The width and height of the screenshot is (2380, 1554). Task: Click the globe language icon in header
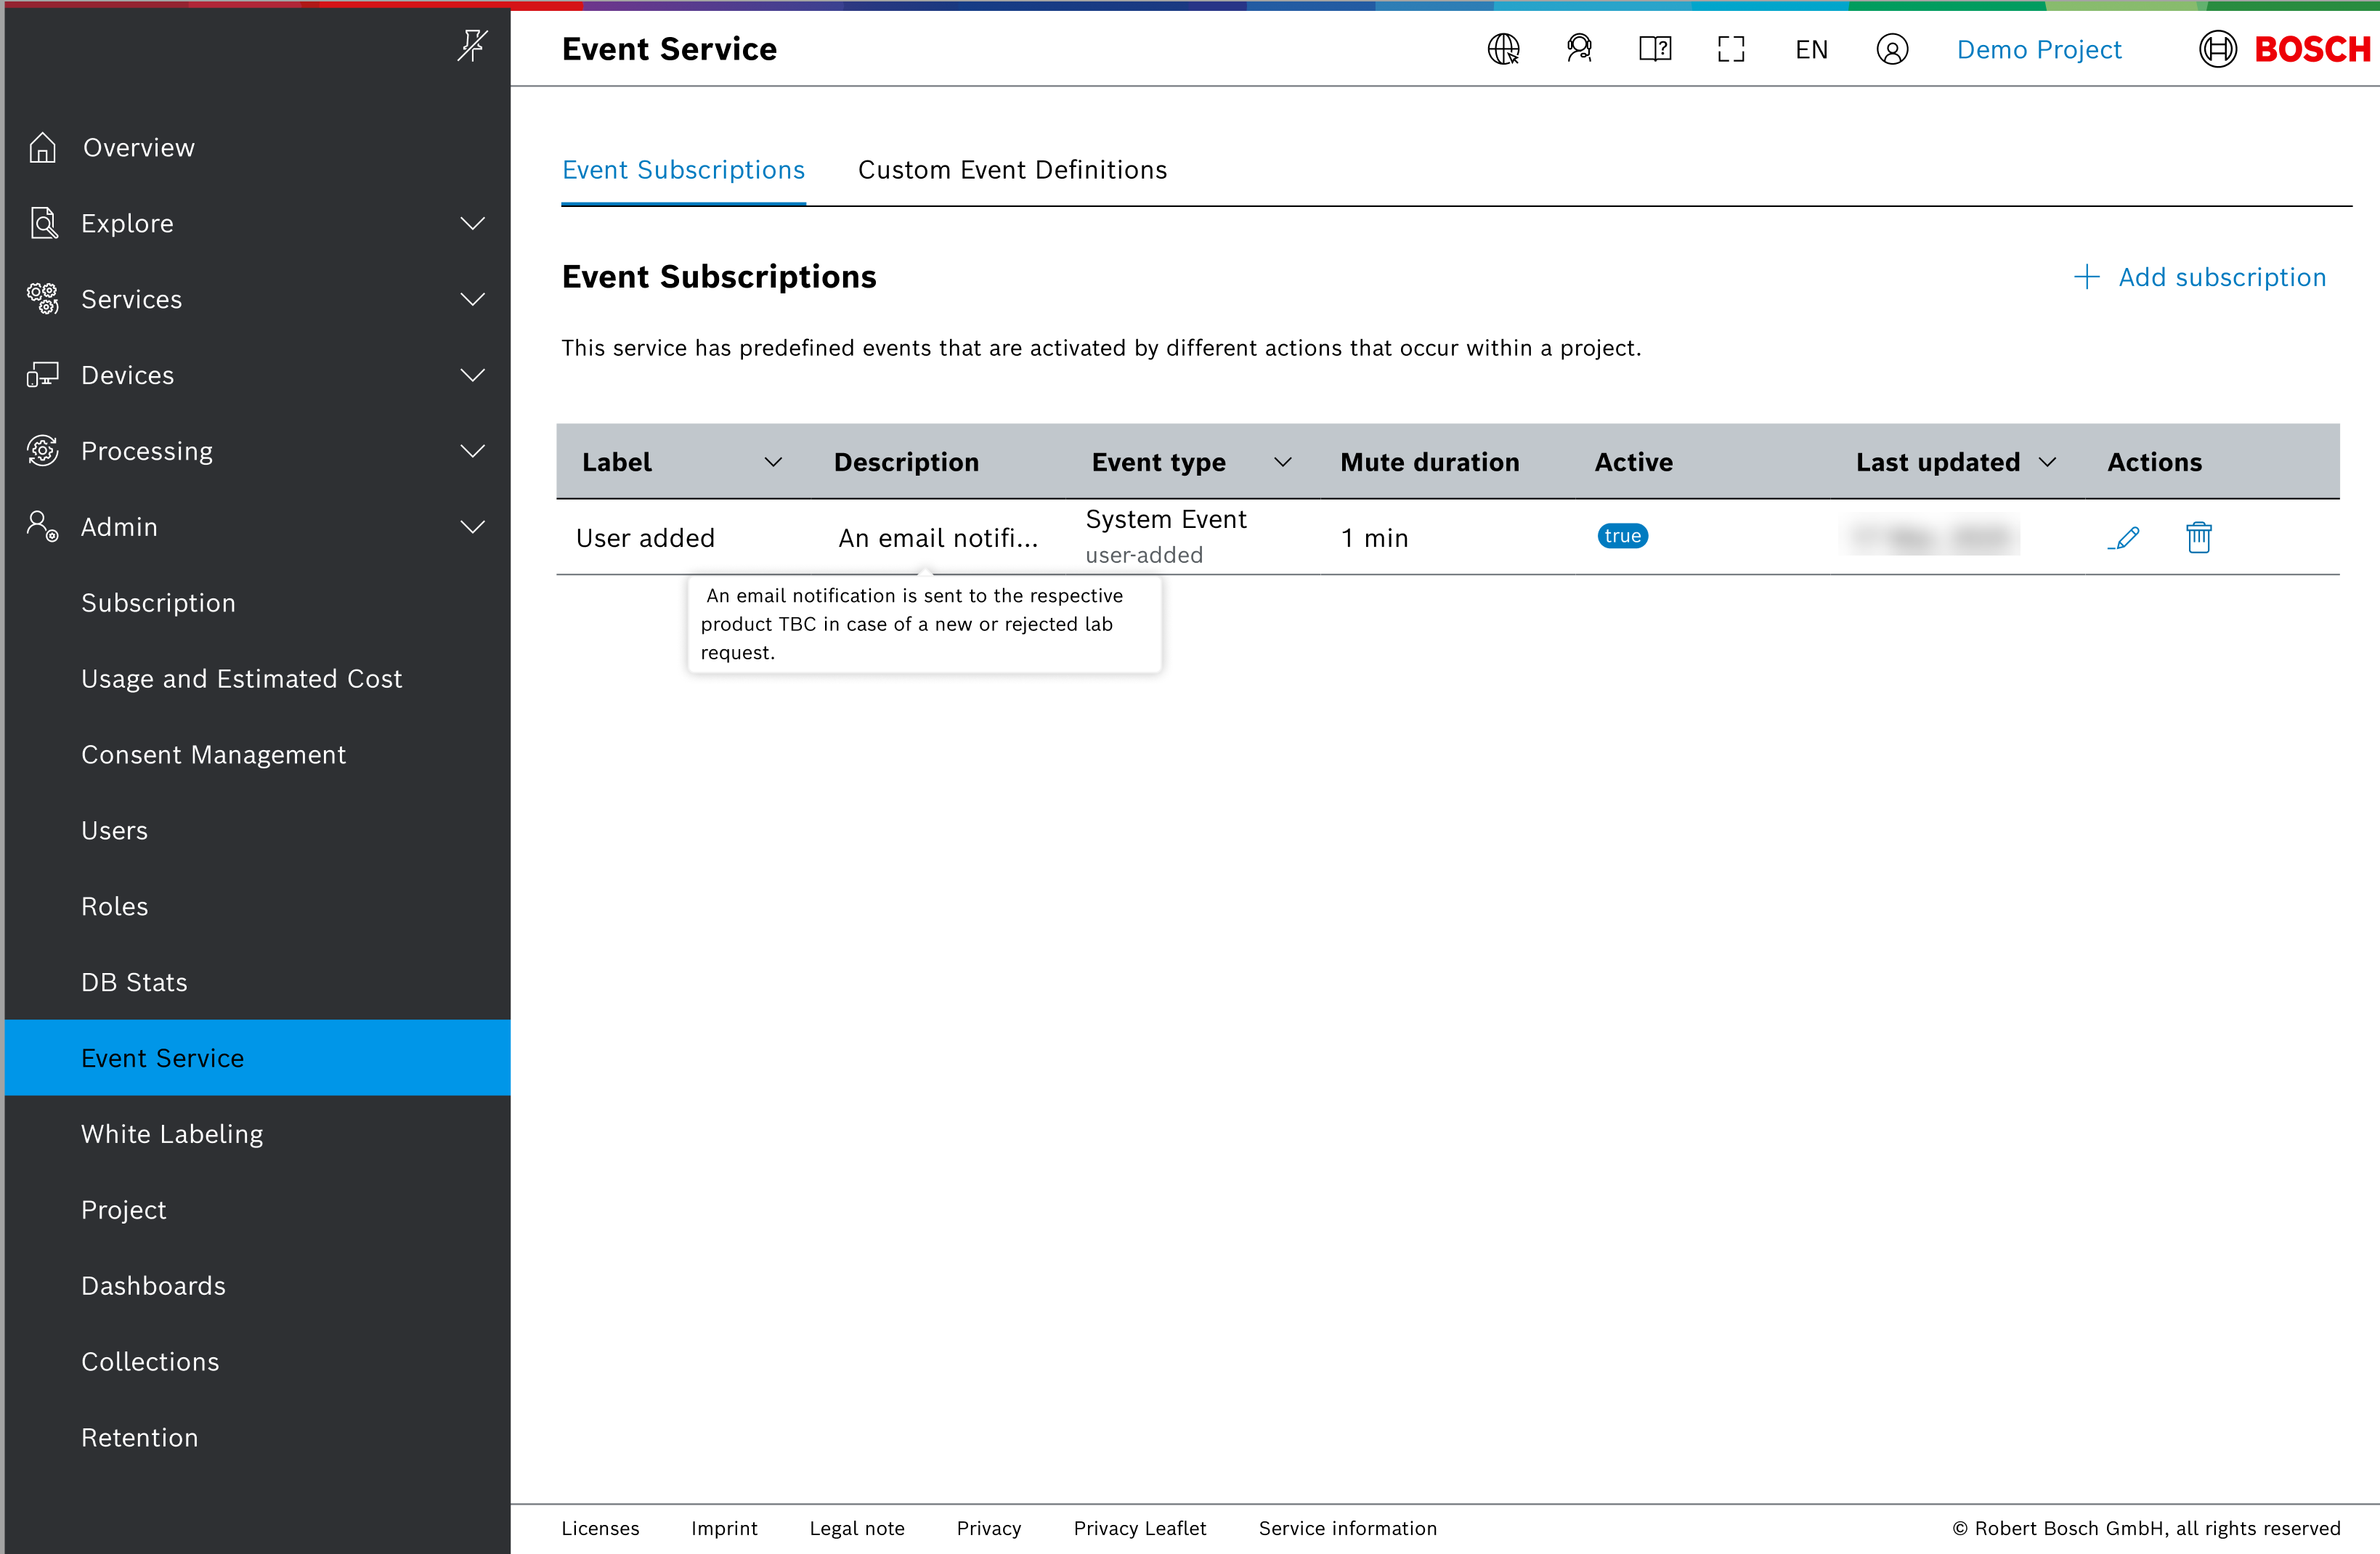(x=1503, y=49)
